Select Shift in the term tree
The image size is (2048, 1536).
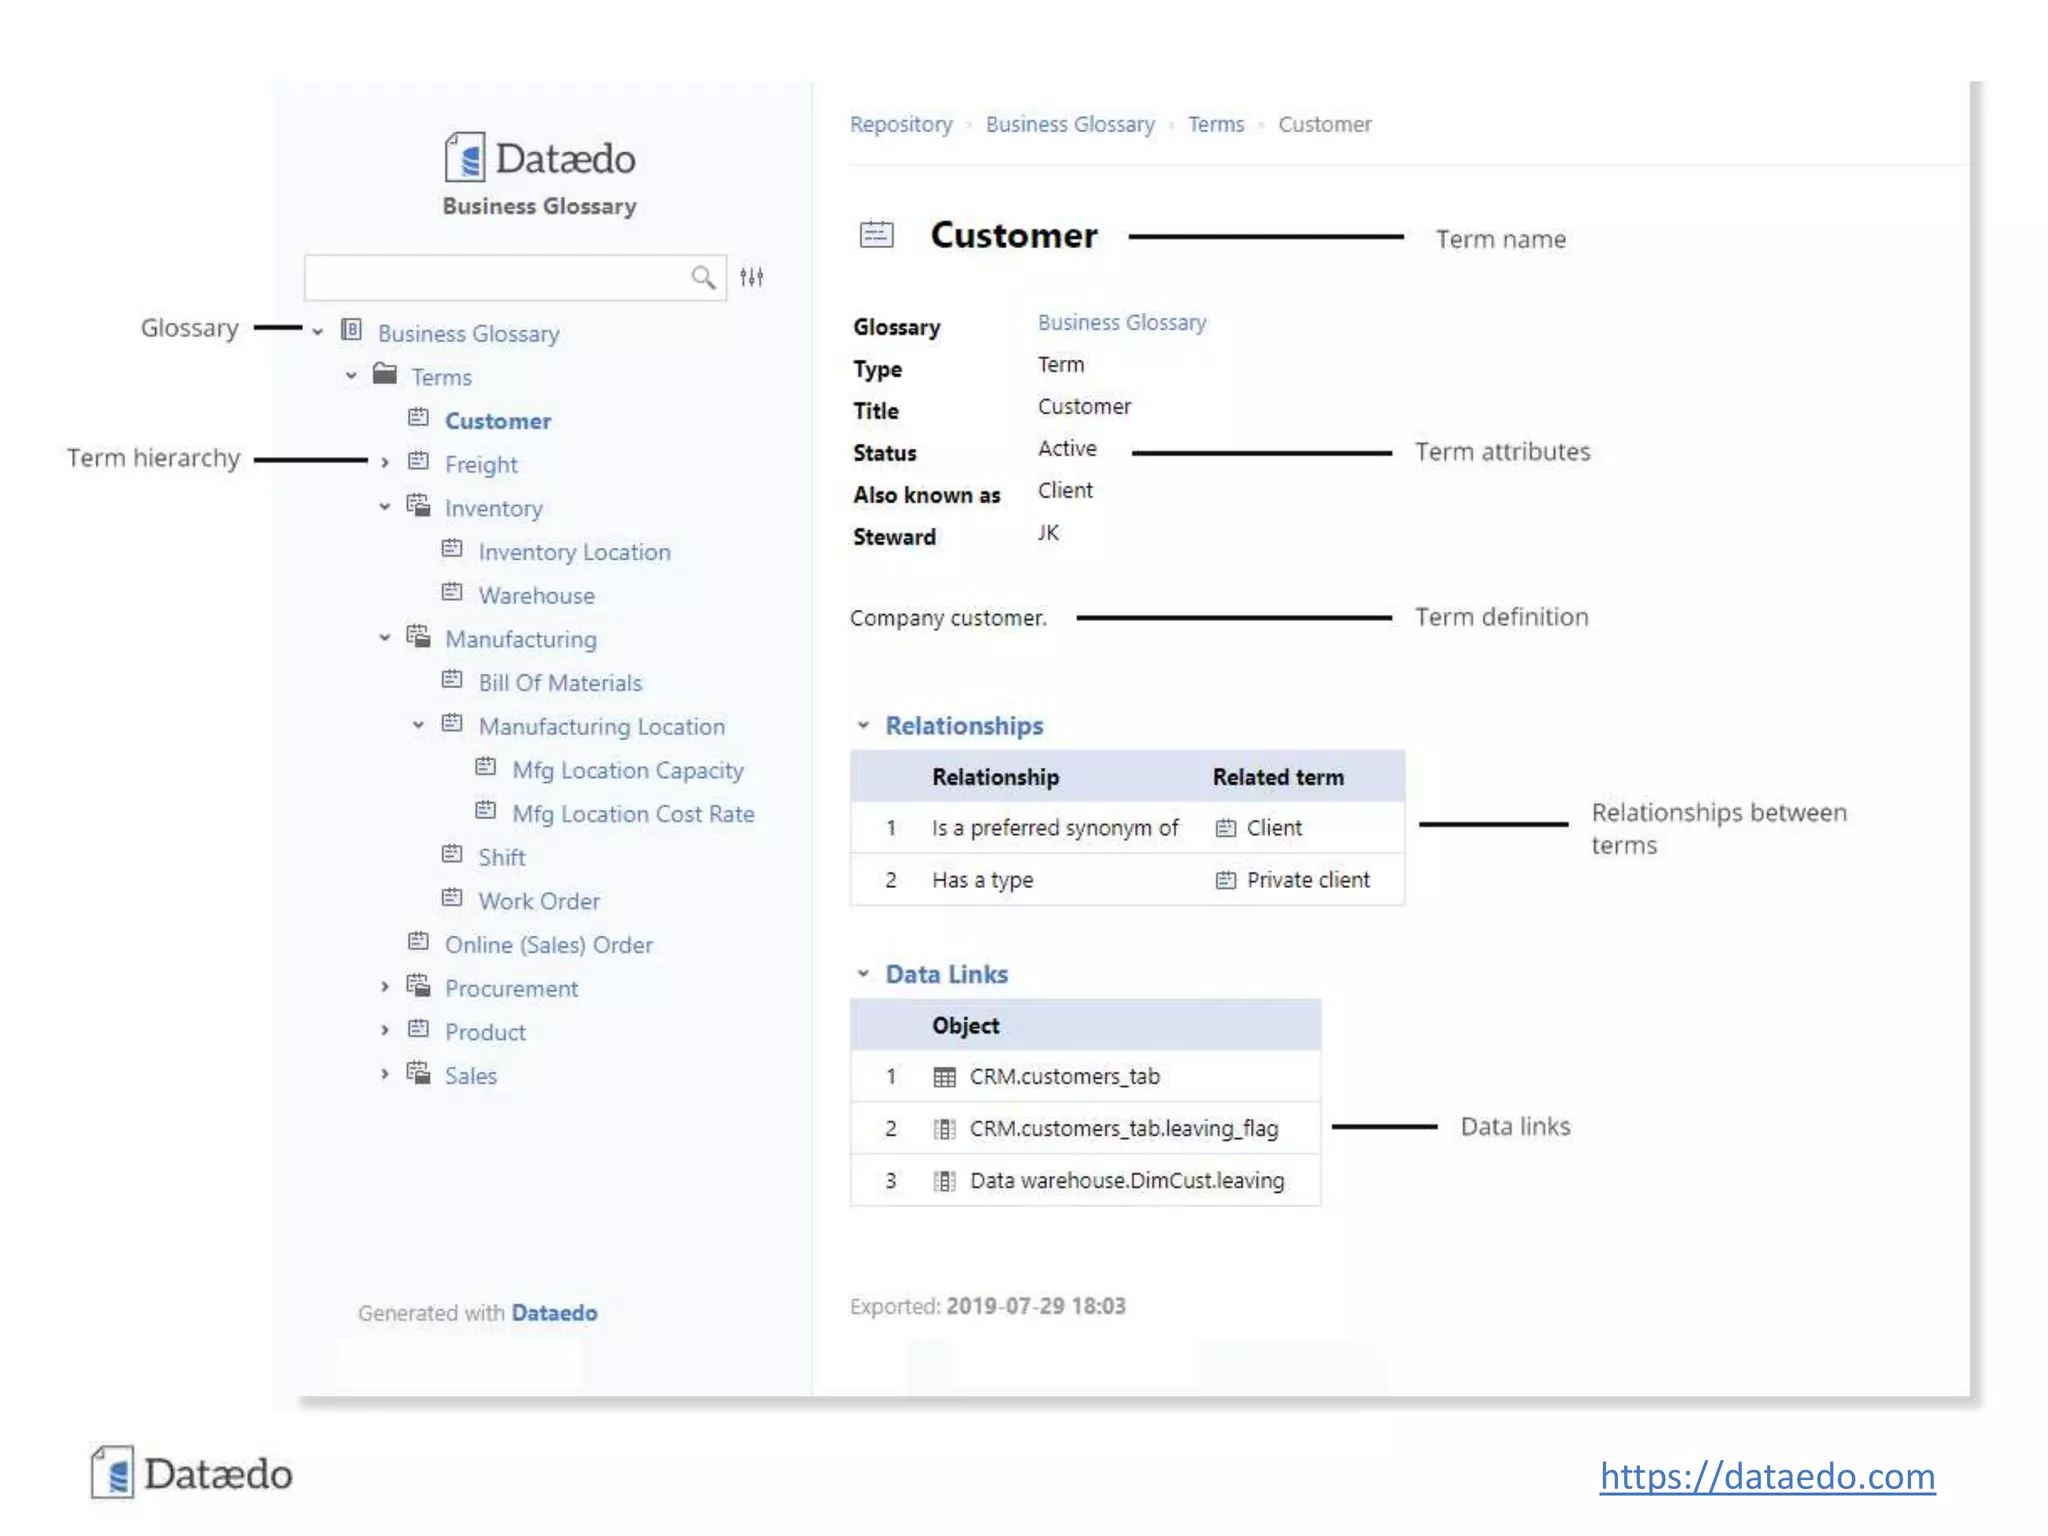click(x=502, y=858)
